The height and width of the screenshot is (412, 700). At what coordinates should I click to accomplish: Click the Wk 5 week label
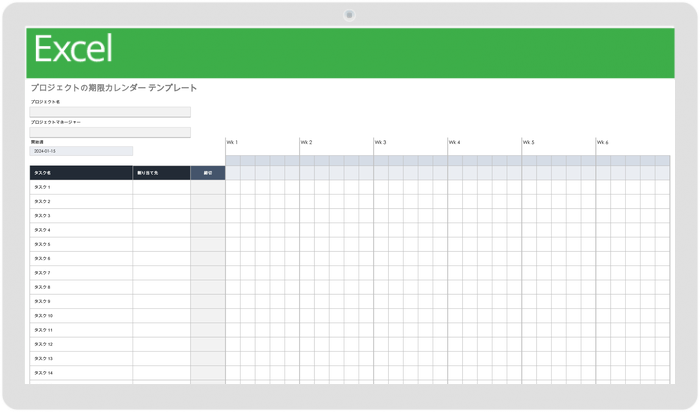coord(529,142)
